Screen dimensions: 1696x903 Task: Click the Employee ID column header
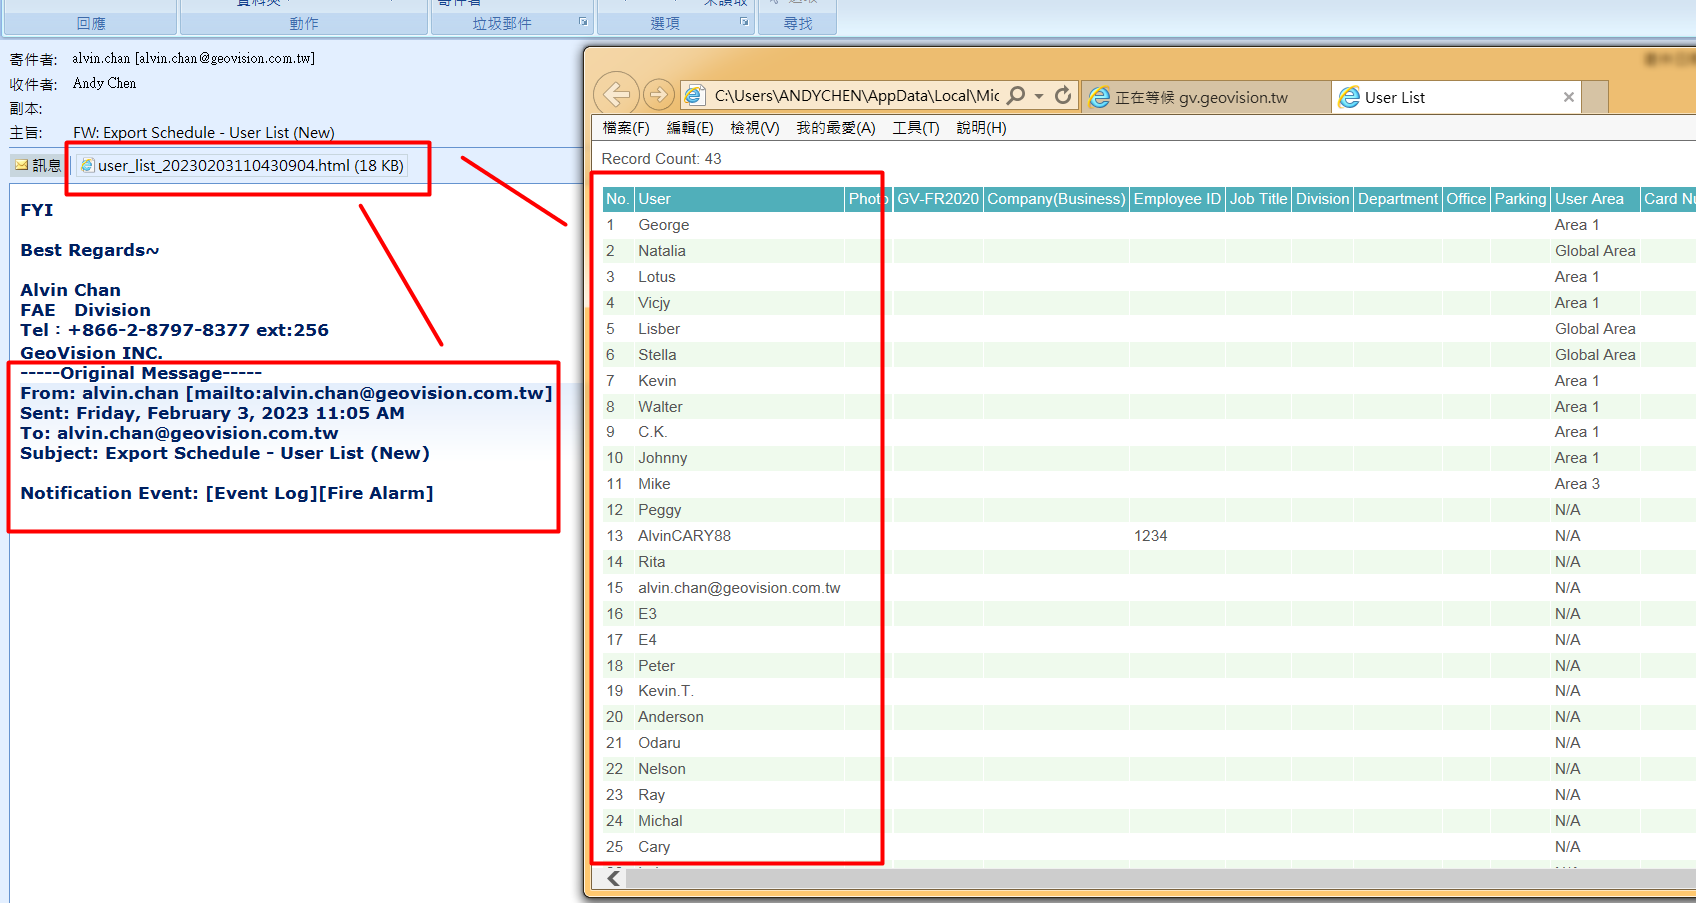click(x=1177, y=199)
